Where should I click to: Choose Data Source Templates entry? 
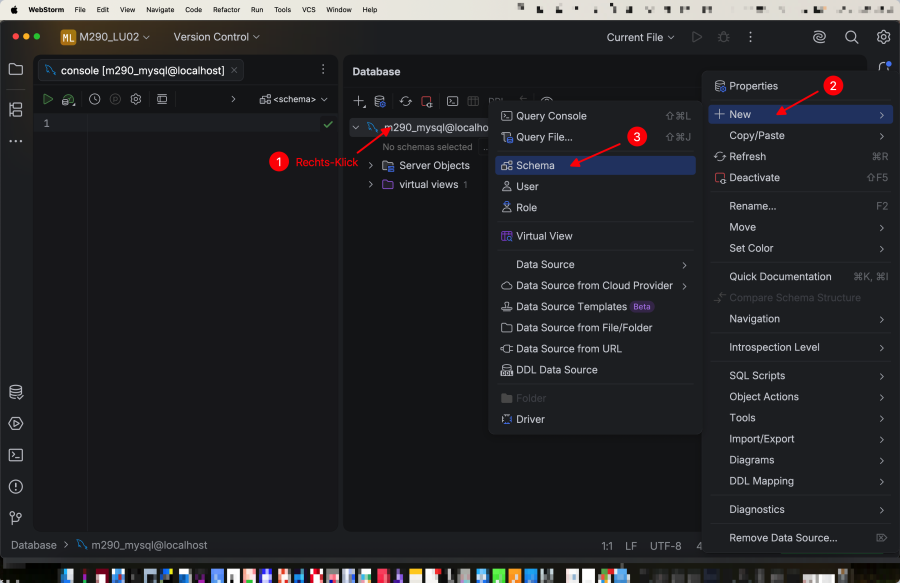(x=595, y=307)
